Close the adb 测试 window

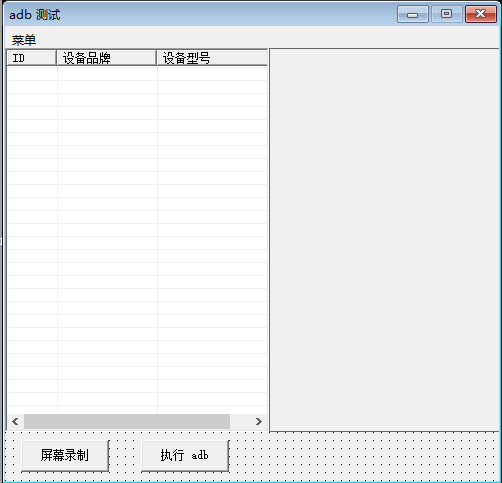click(x=481, y=14)
